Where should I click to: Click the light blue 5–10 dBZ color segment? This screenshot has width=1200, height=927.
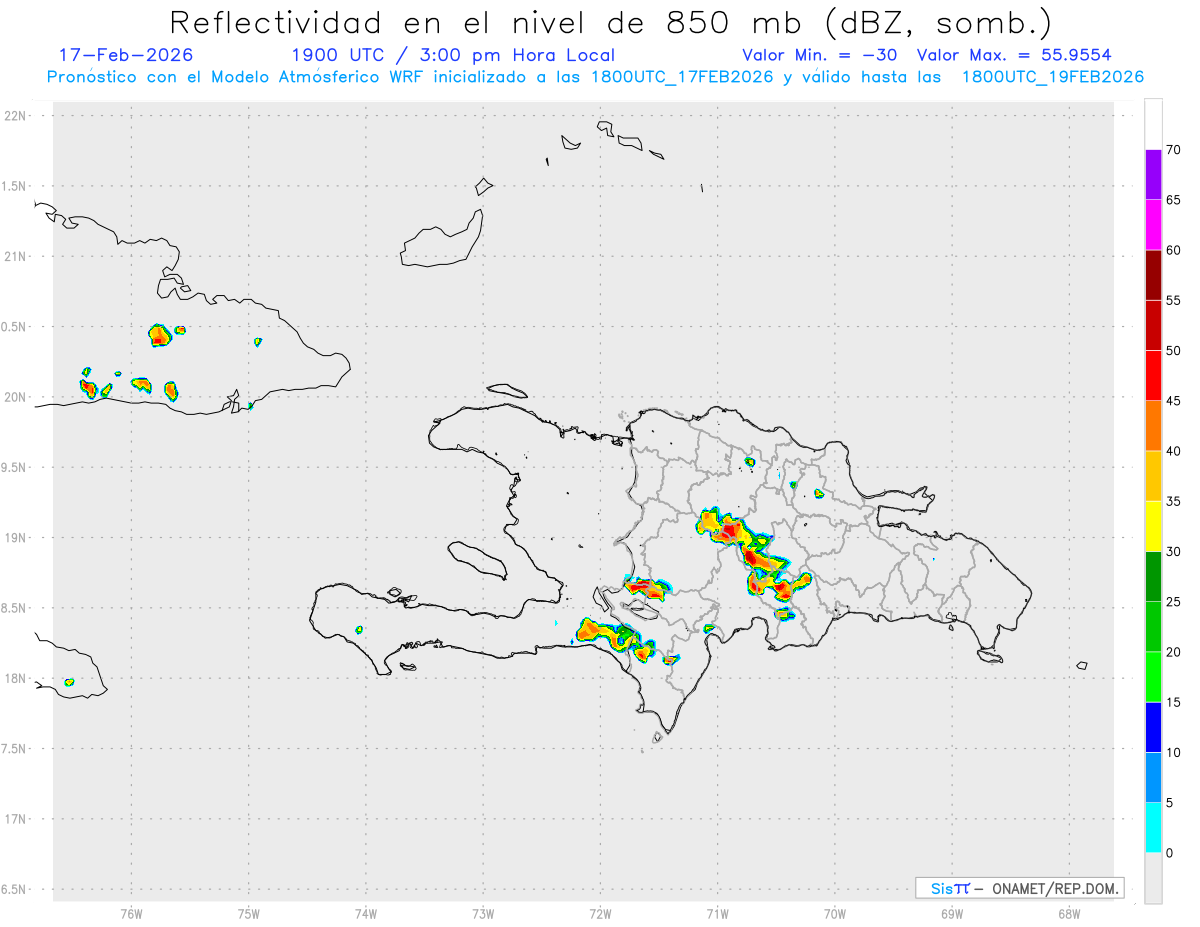tap(1153, 778)
